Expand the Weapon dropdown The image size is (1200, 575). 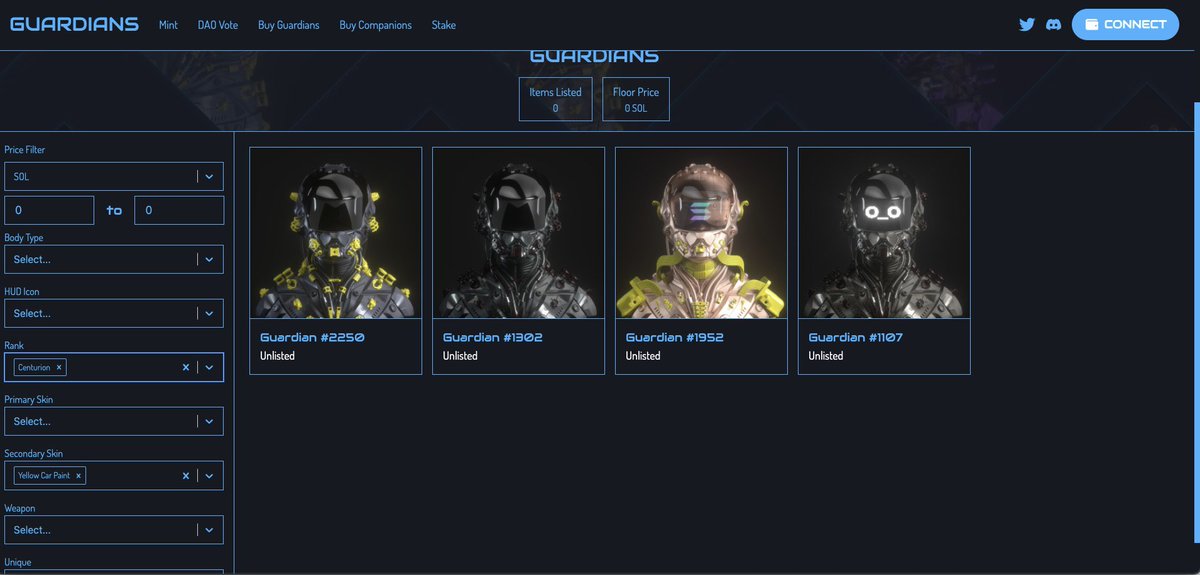(x=114, y=530)
